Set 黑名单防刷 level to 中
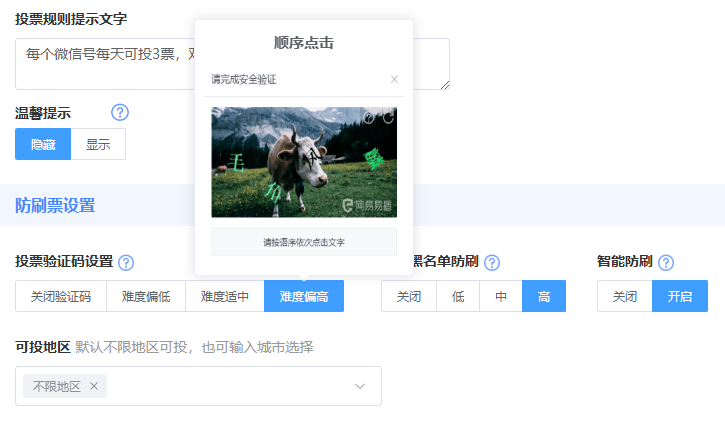Image resolution: width=725 pixels, height=427 pixels. tap(500, 296)
